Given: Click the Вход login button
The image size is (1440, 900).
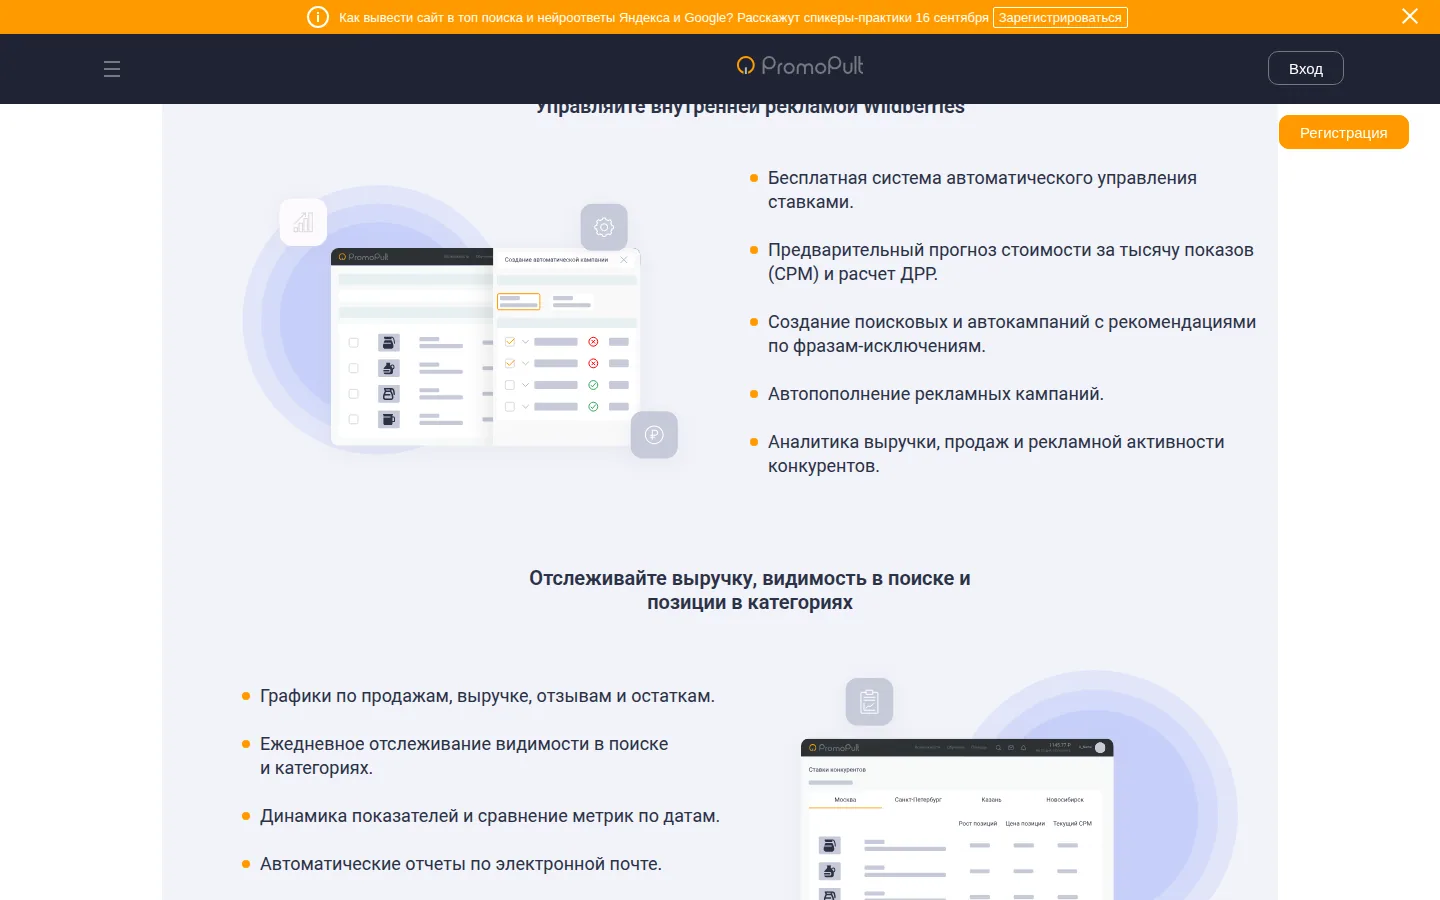Looking at the screenshot, I should [x=1305, y=68].
